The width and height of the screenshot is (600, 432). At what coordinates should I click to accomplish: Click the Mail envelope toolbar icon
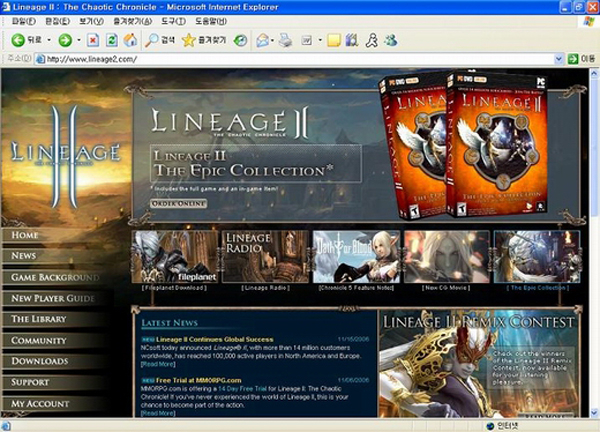[263, 40]
